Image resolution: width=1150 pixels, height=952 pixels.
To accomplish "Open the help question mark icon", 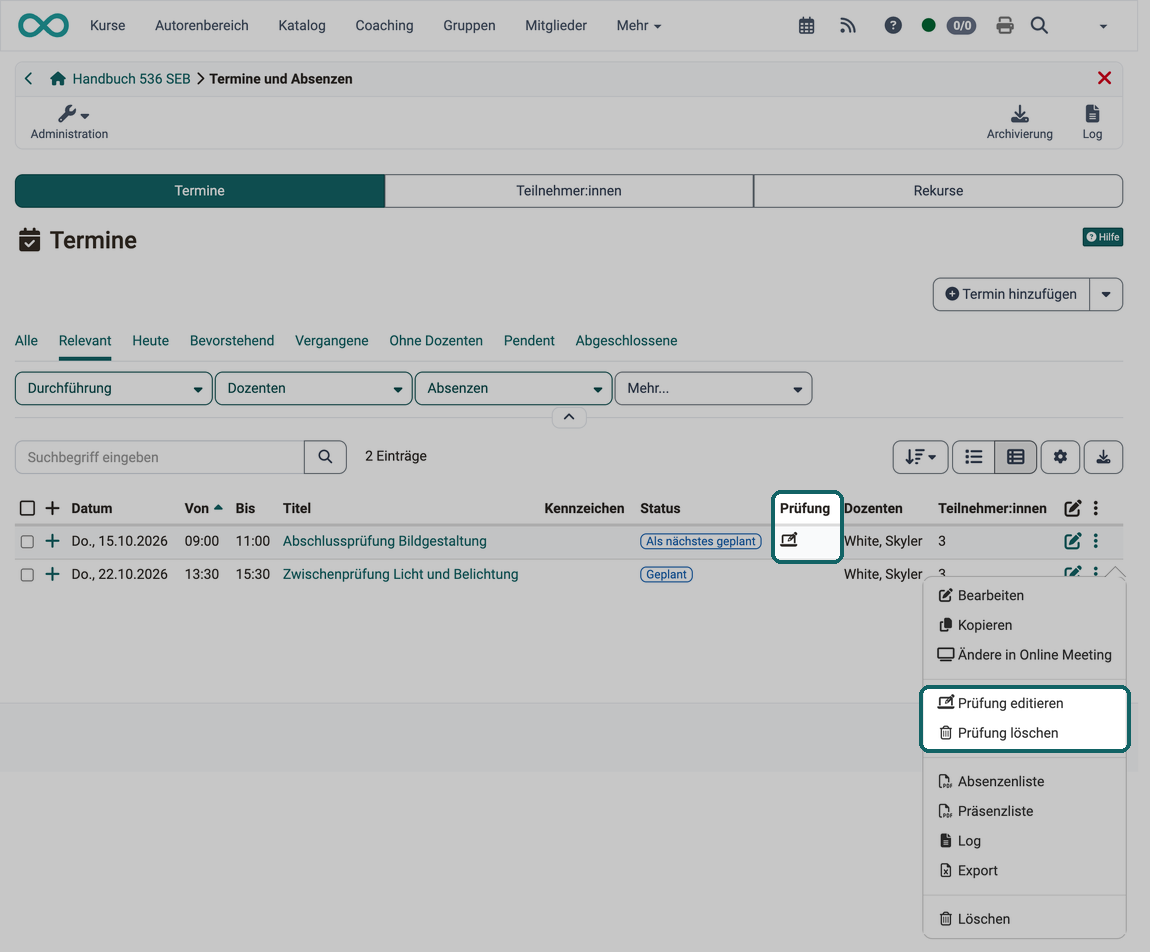I will tap(893, 26).
